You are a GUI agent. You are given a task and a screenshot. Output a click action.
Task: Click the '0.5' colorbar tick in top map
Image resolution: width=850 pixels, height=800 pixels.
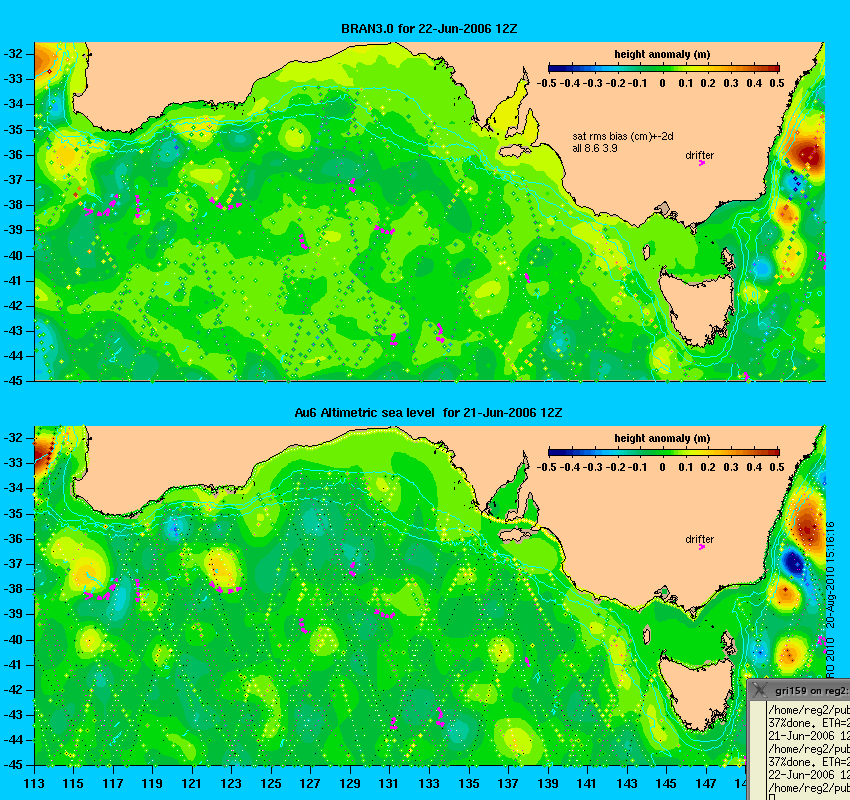777,83
